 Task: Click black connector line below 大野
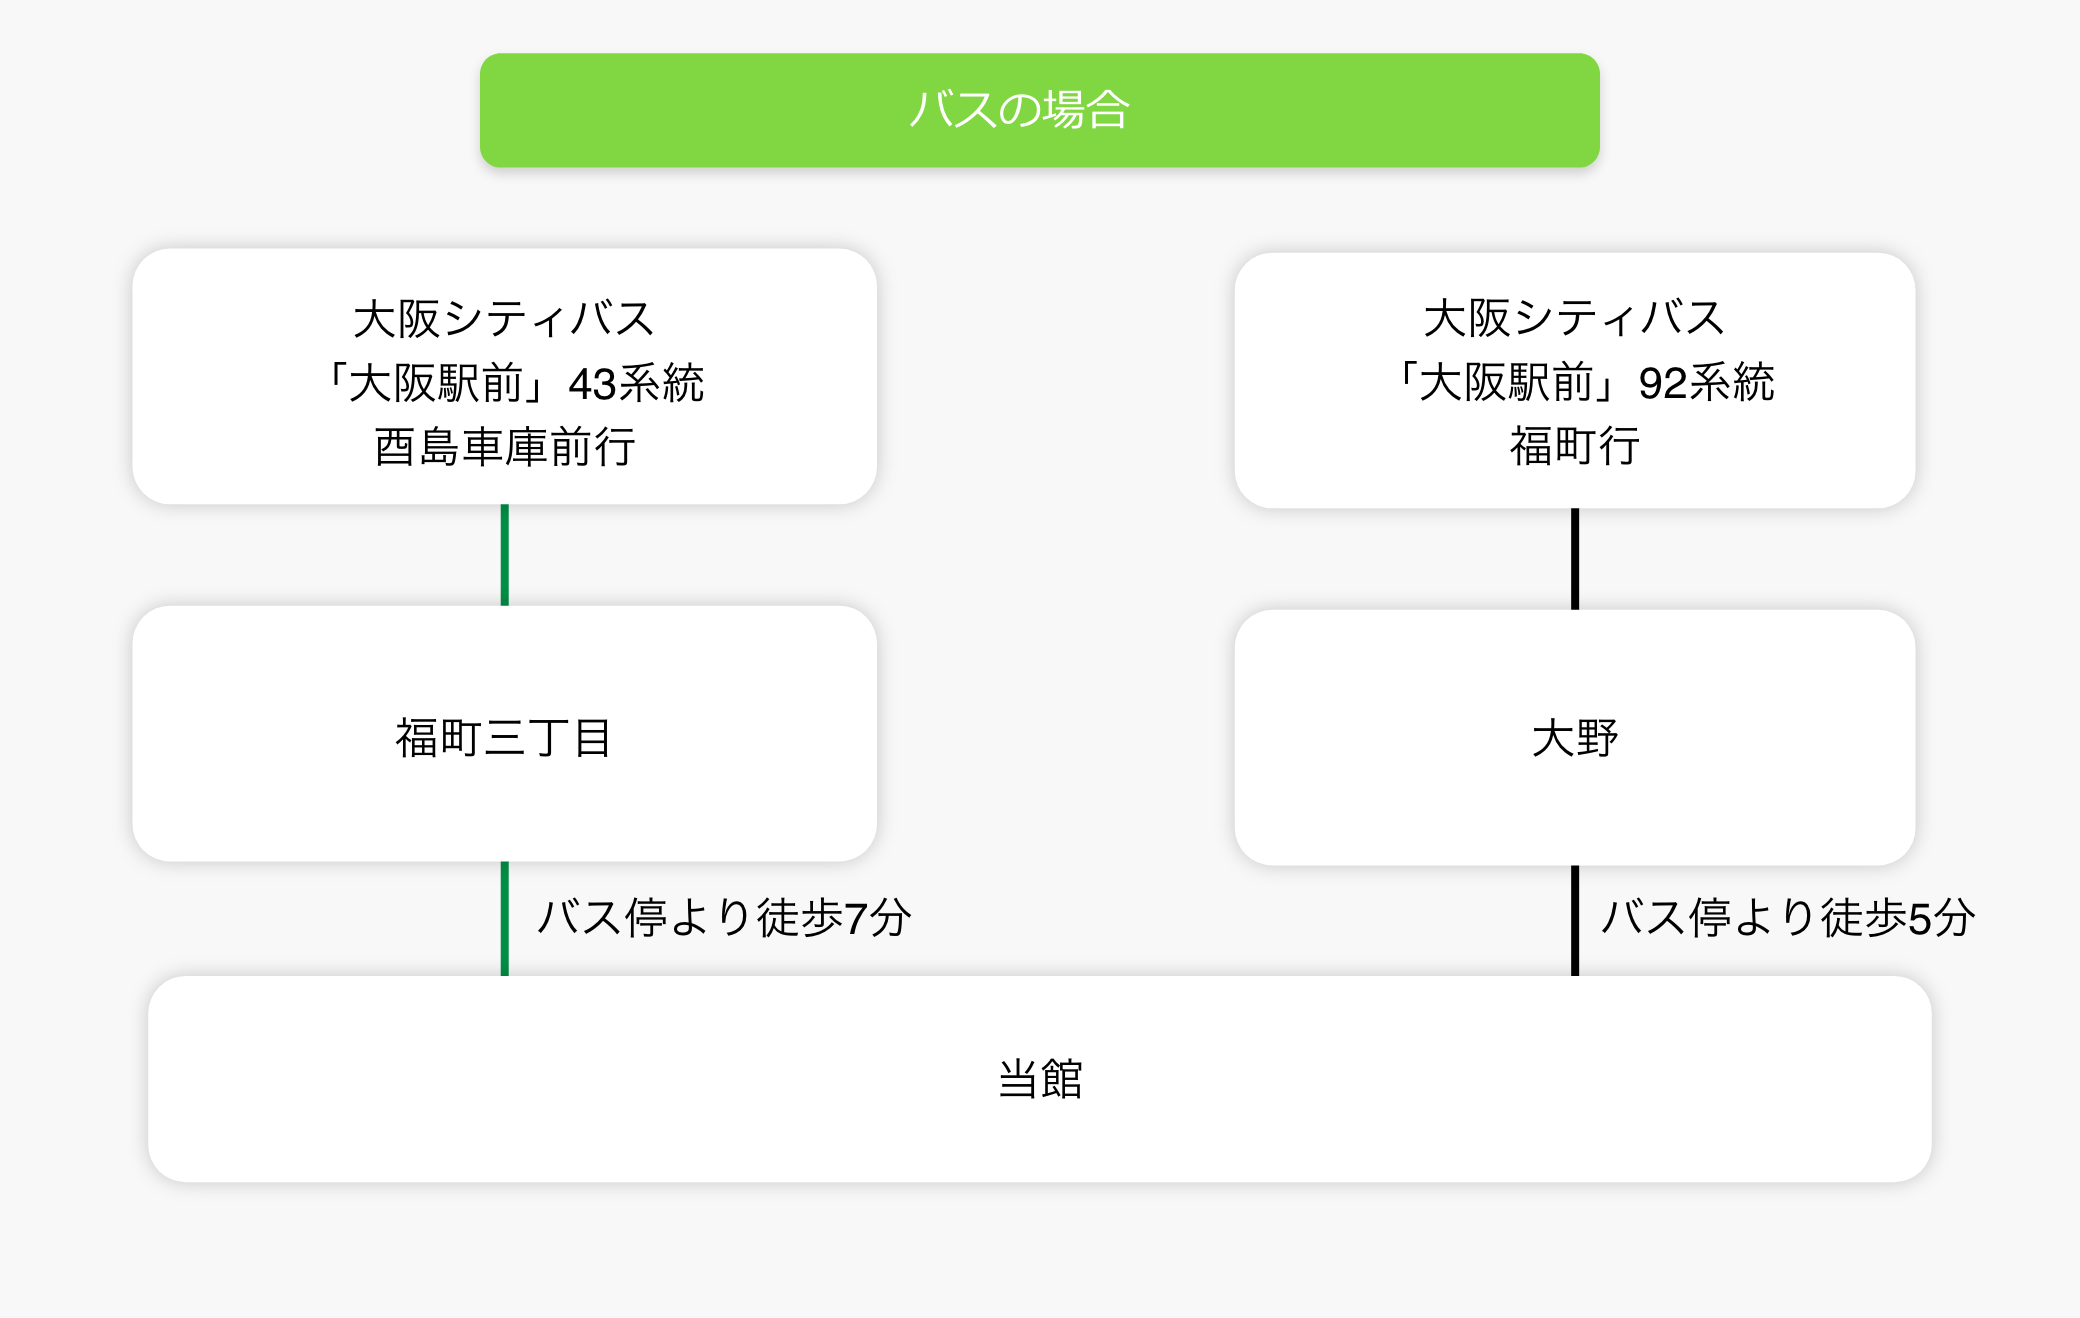click(x=1575, y=920)
